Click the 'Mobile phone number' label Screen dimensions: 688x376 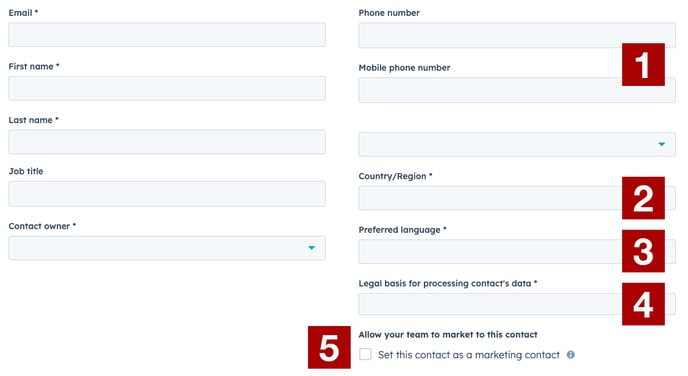[404, 68]
